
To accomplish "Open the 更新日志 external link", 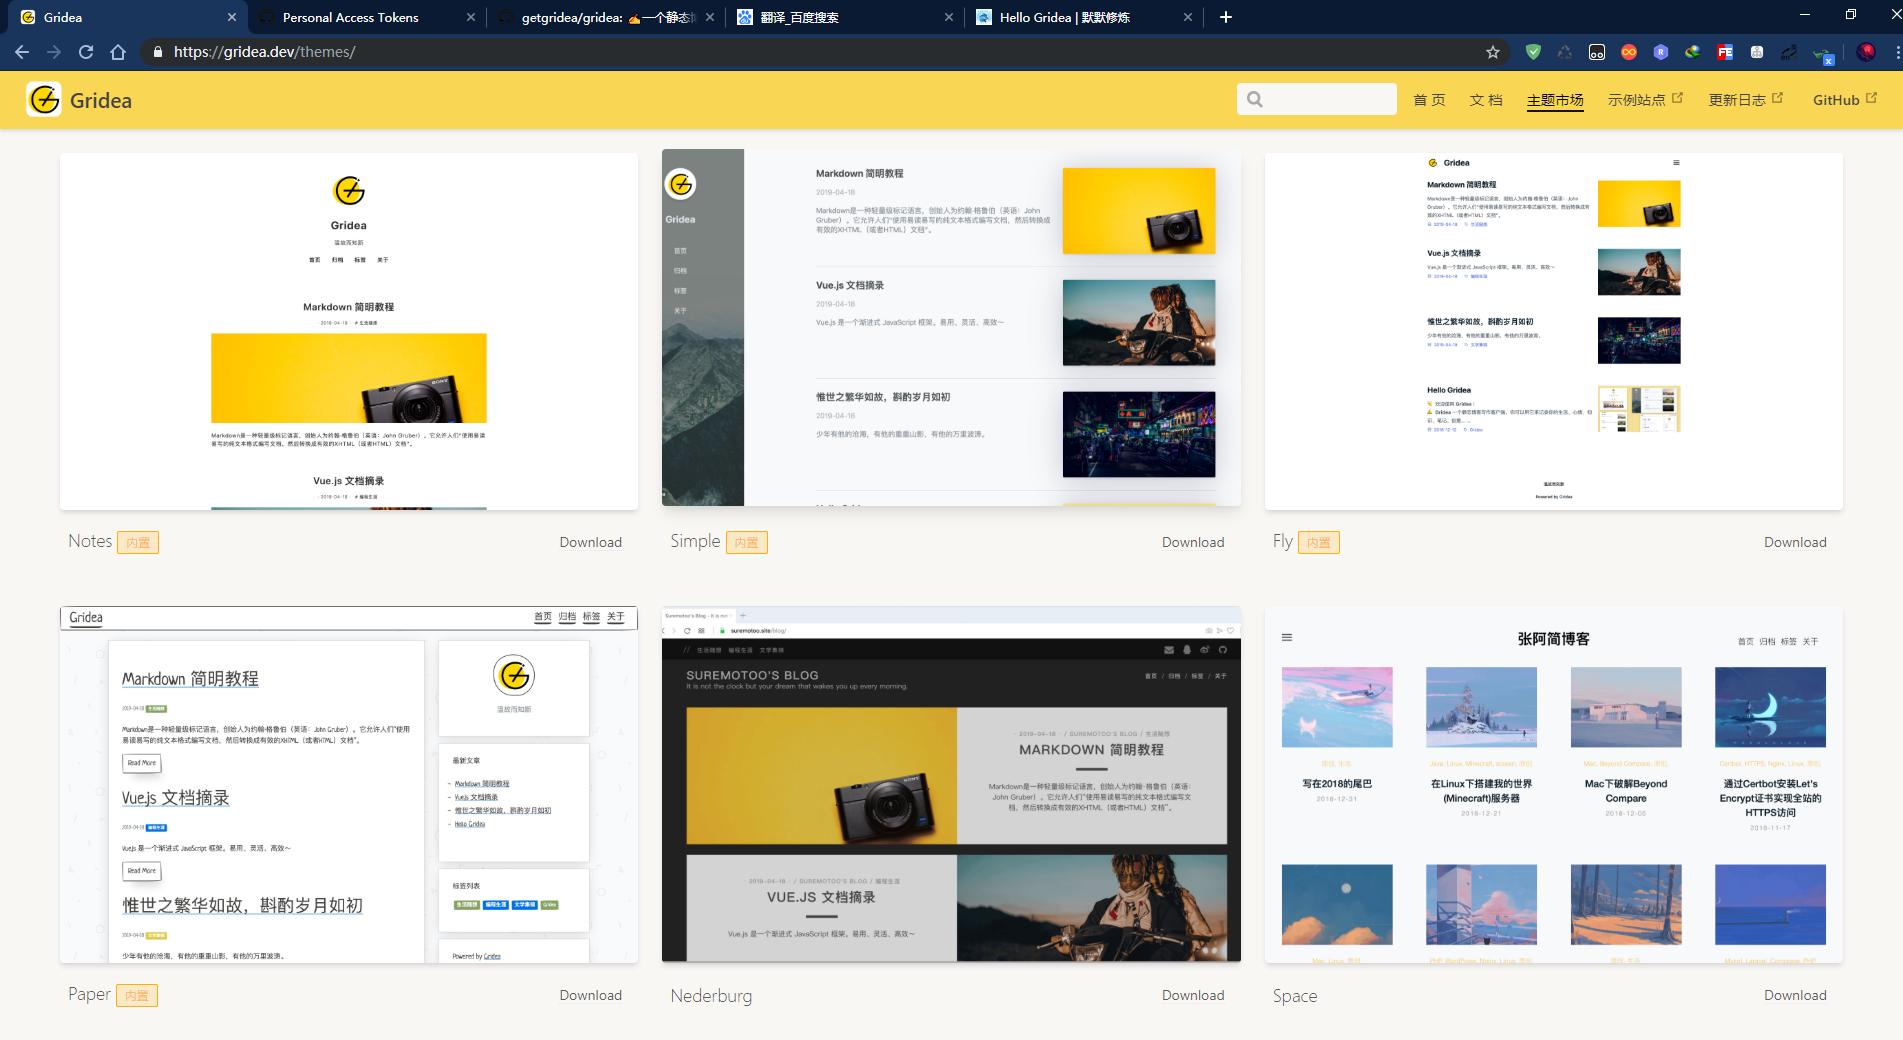I will (1745, 100).
